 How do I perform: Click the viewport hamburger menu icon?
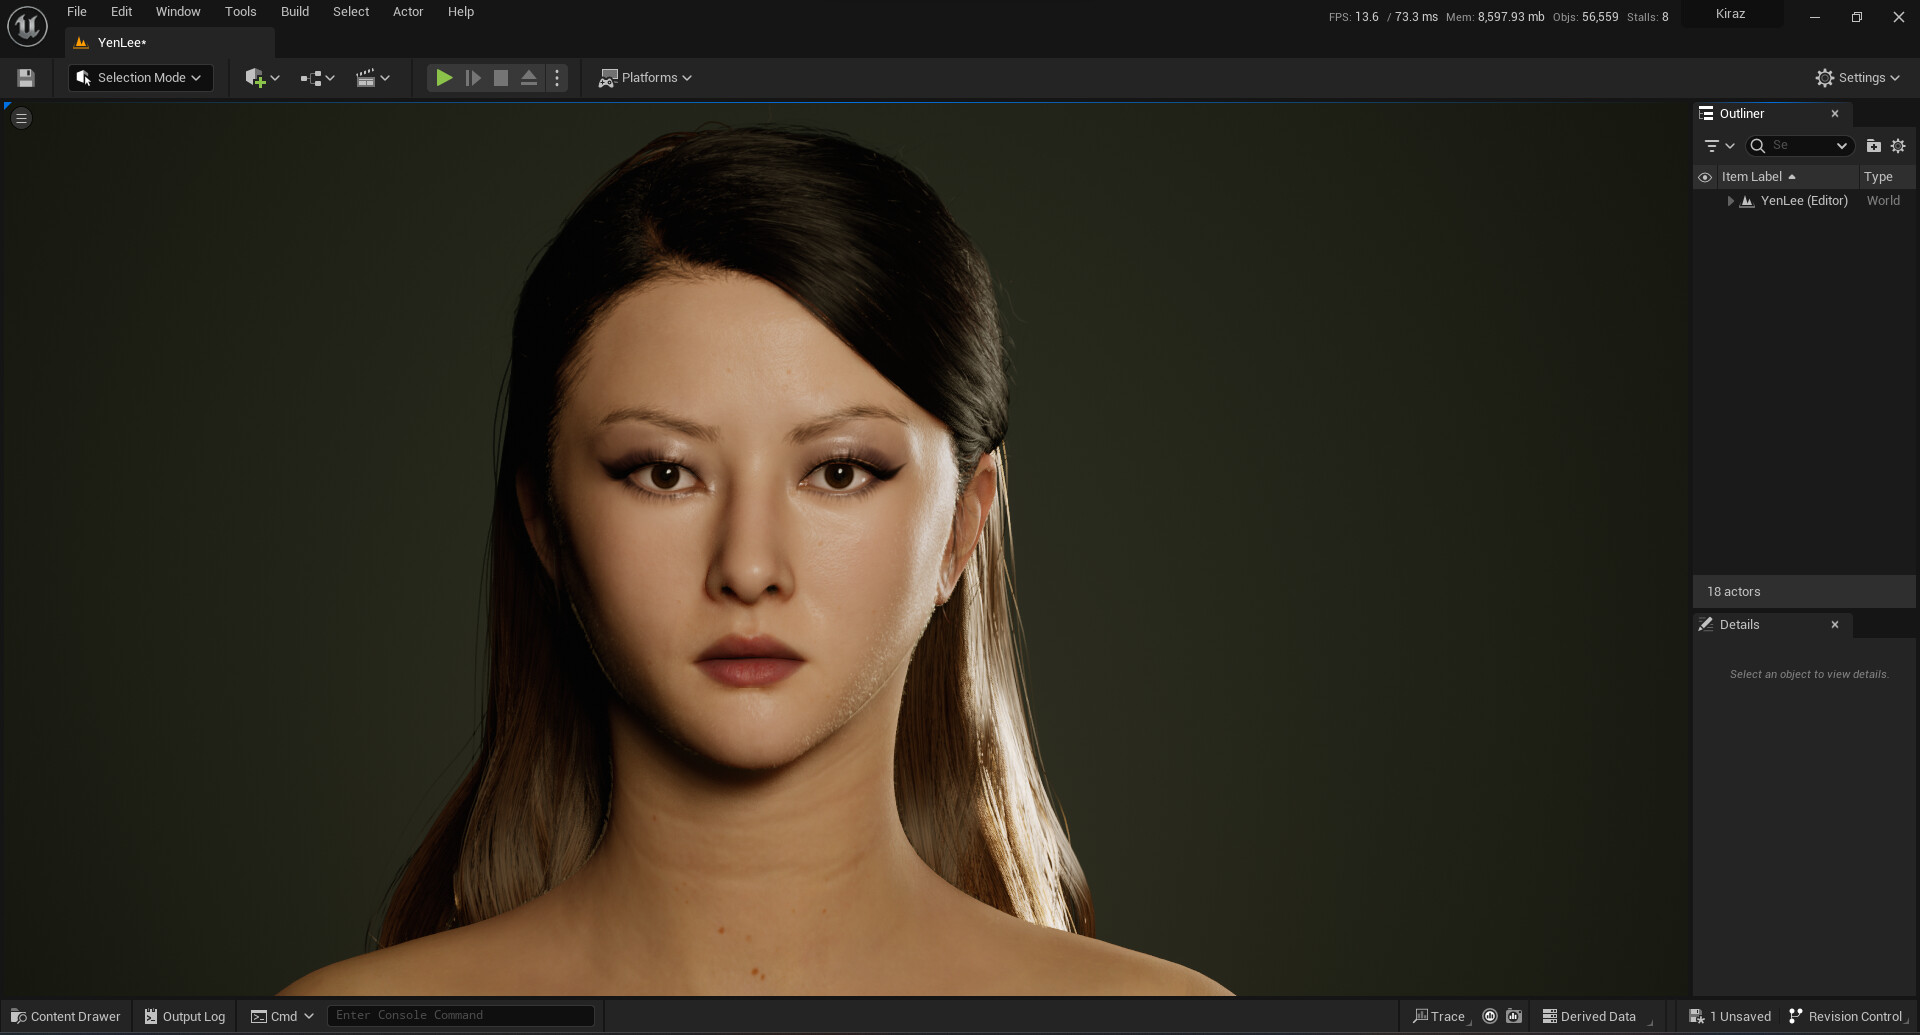coord(20,117)
